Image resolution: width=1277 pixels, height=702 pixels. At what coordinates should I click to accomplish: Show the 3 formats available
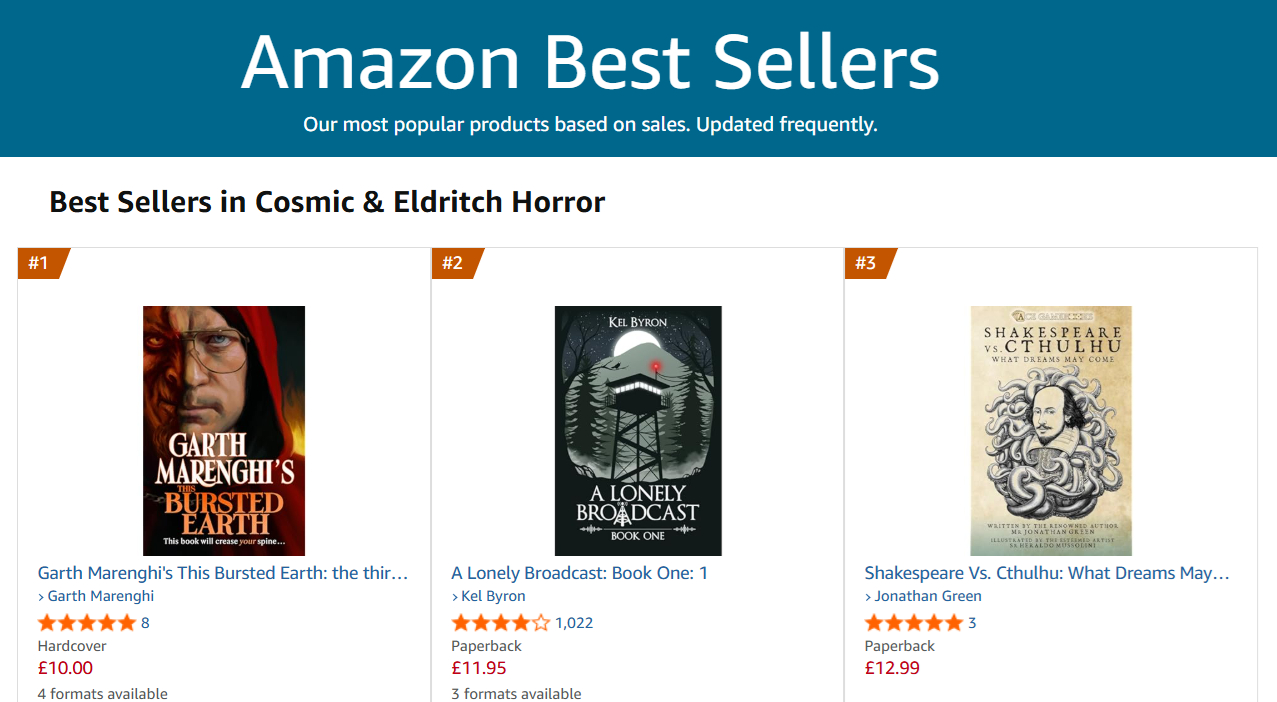(516, 693)
